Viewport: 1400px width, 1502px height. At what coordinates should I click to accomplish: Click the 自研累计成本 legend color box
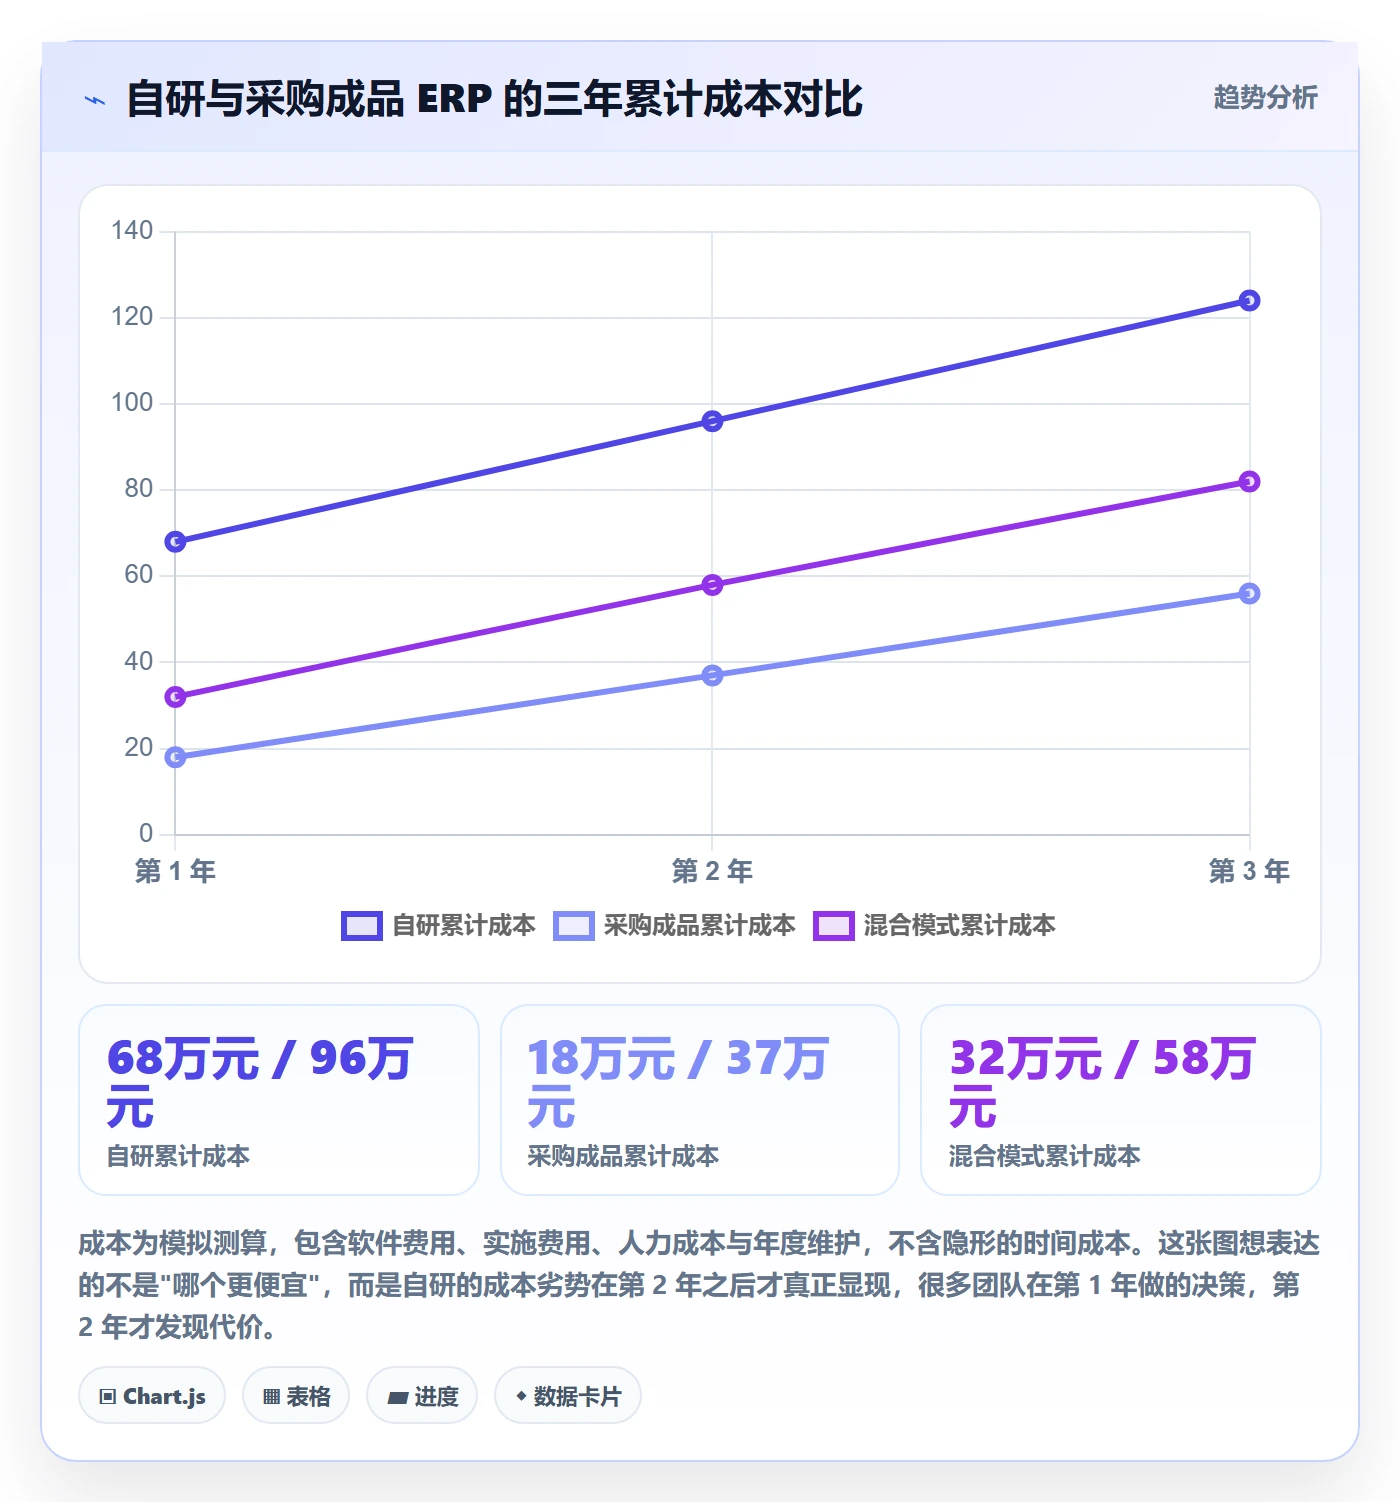tap(361, 926)
